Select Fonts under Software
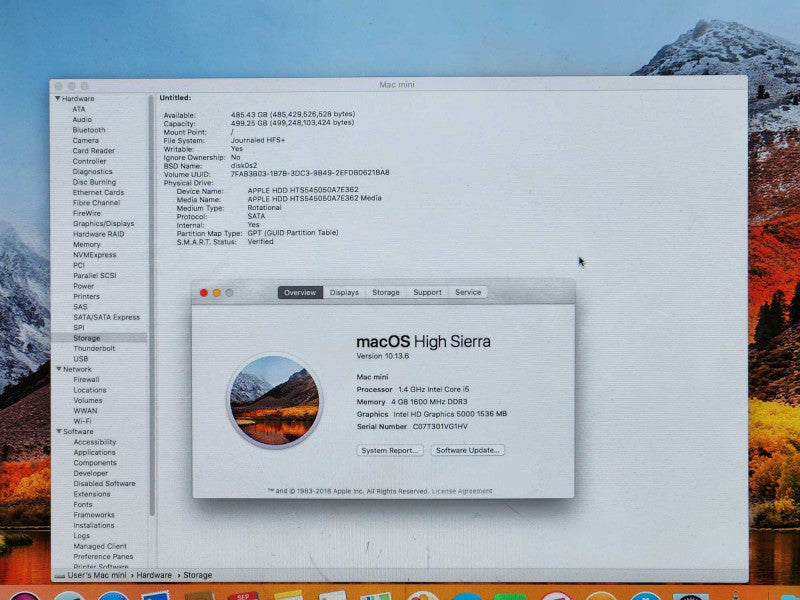800x600 pixels. (83, 504)
